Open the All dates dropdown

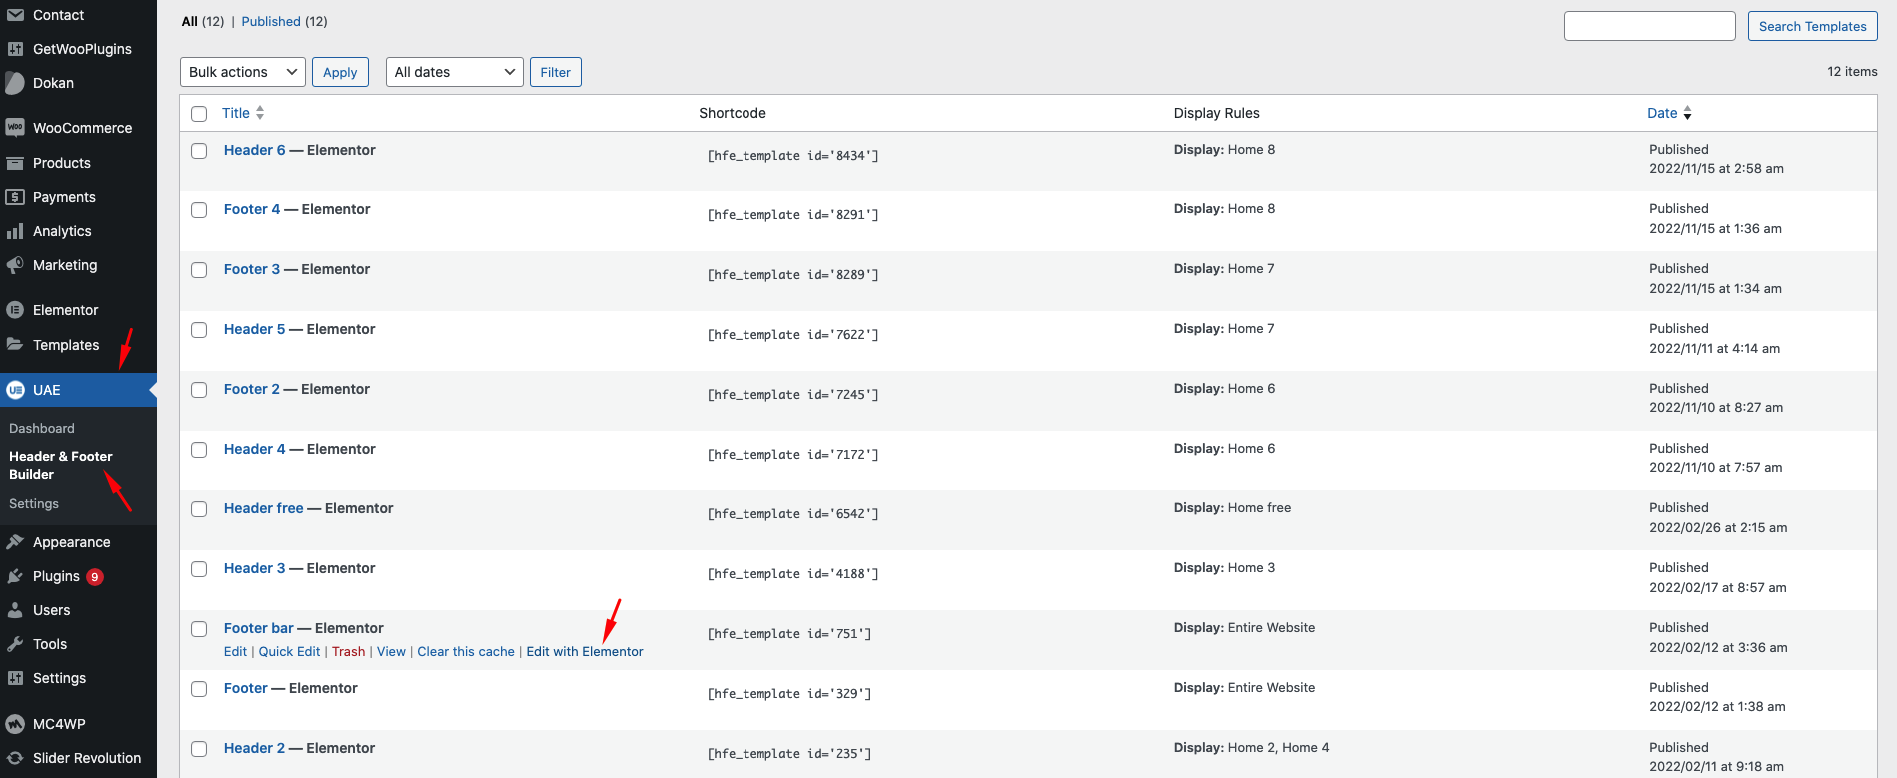click(x=455, y=72)
